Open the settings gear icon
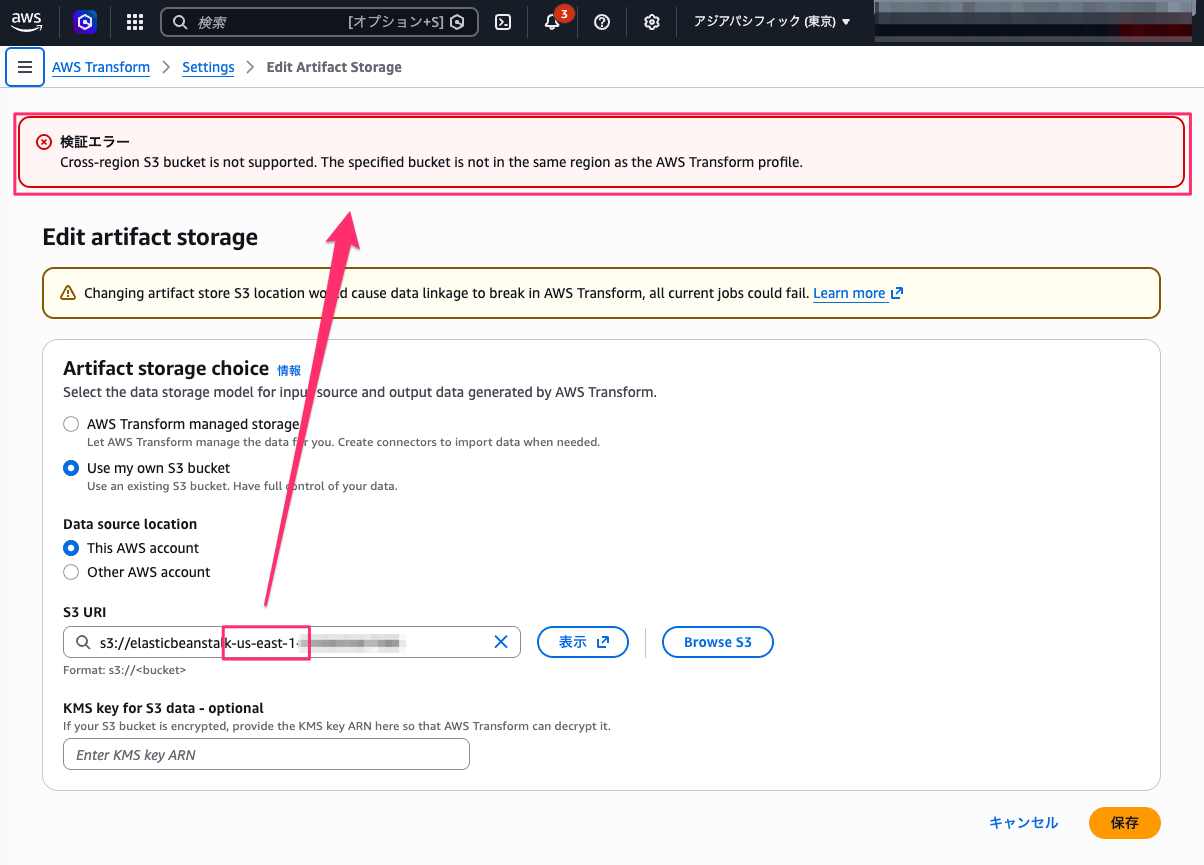The width and height of the screenshot is (1204, 865). pos(652,22)
